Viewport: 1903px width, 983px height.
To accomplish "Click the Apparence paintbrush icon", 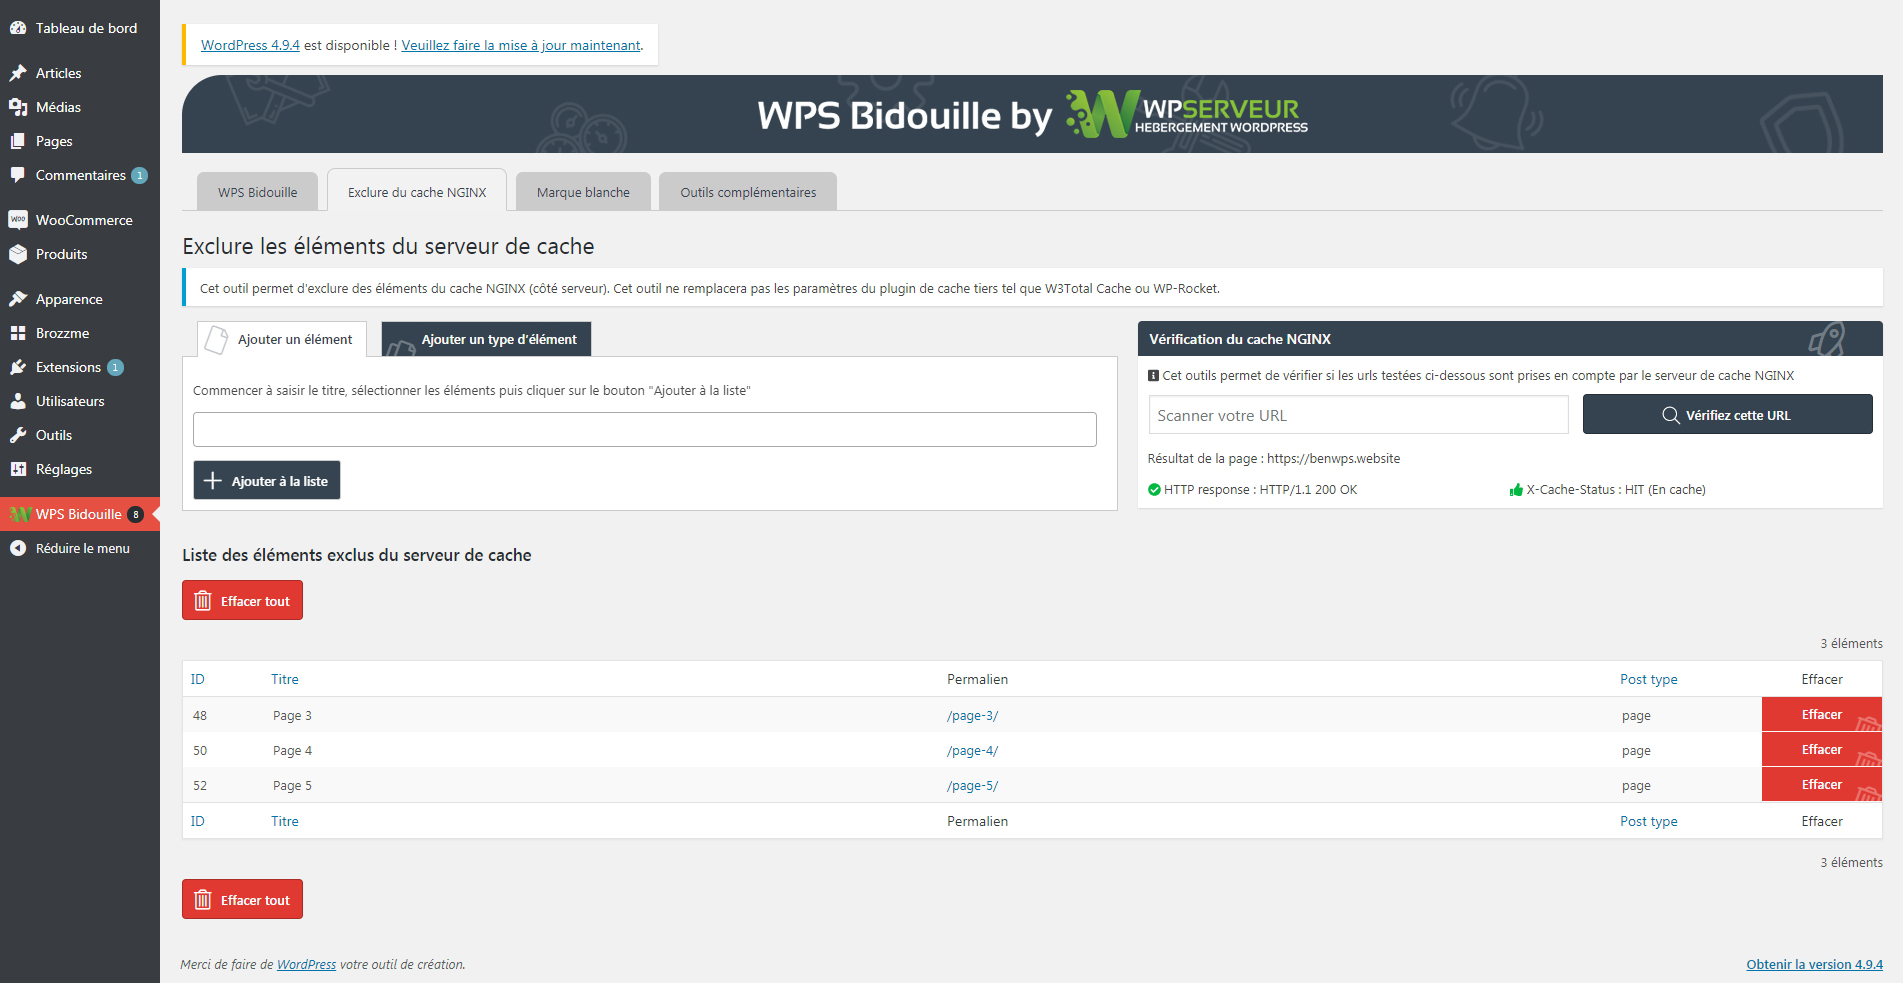I will pyautogui.click(x=18, y=299).
